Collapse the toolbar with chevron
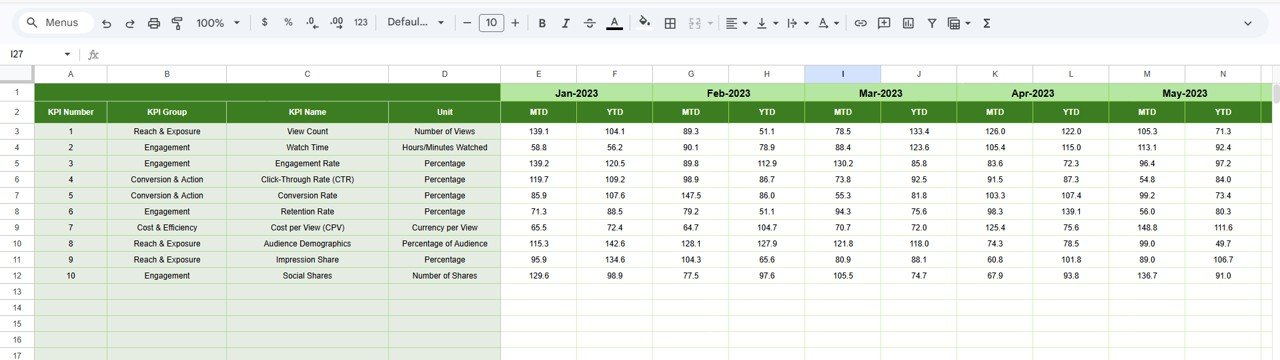Screen dimensions: 1280x360 [1247, 22]
